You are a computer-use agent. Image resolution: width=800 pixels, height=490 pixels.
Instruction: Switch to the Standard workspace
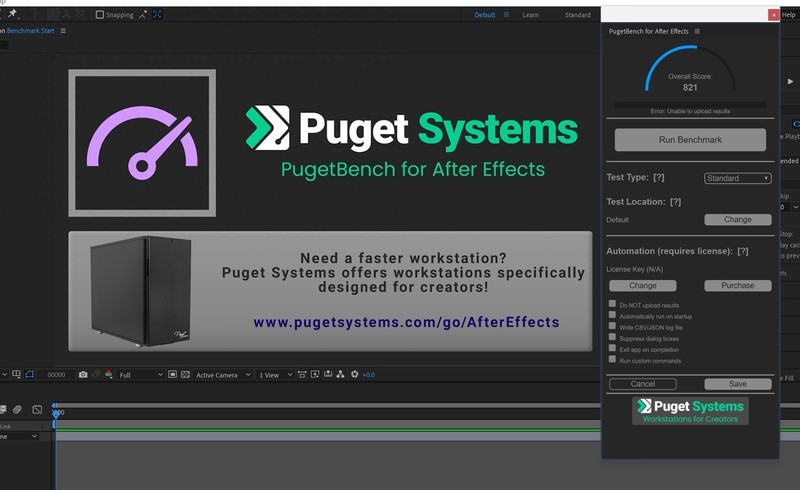[x=578, y=15]
